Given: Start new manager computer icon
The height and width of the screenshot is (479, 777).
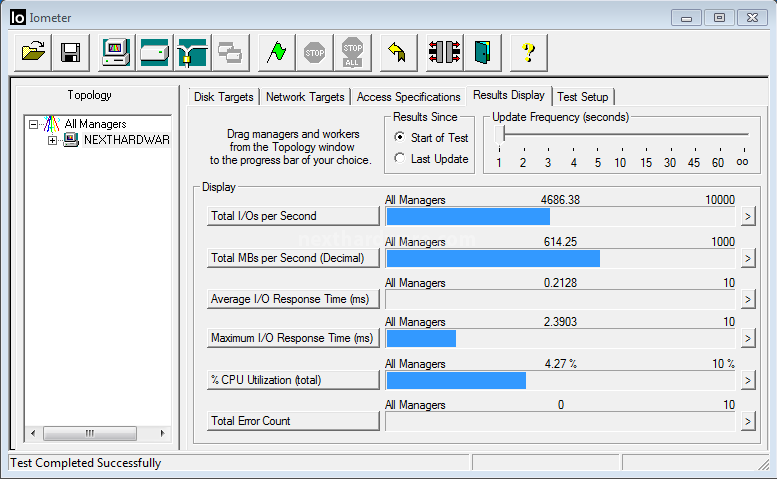Looking at the screenshot, I should pos(116,53).
